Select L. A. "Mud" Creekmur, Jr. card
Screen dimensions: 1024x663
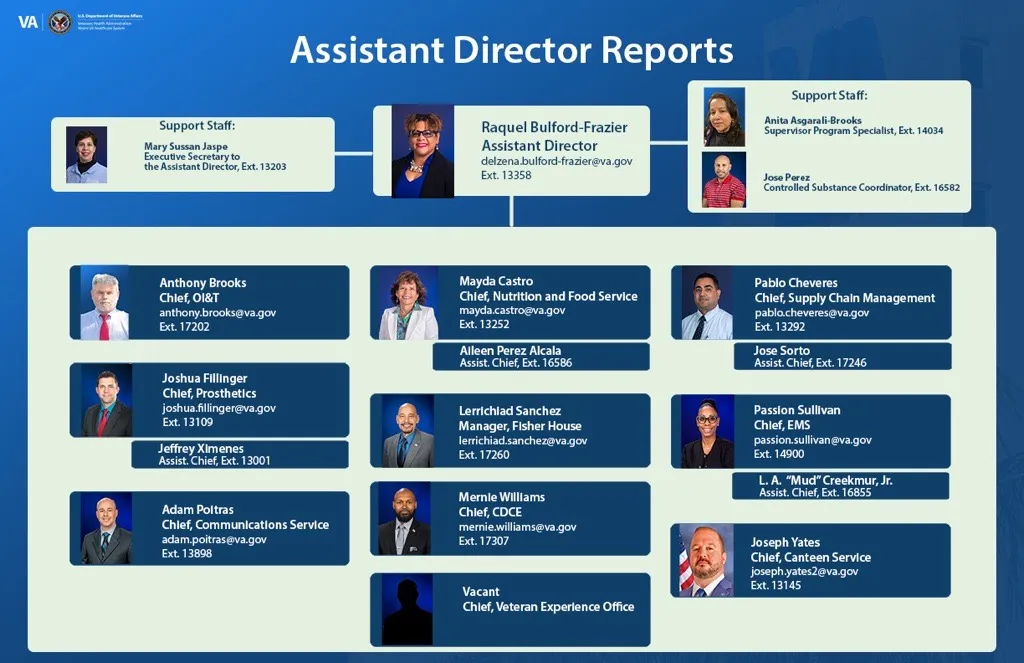click(840, 486)
